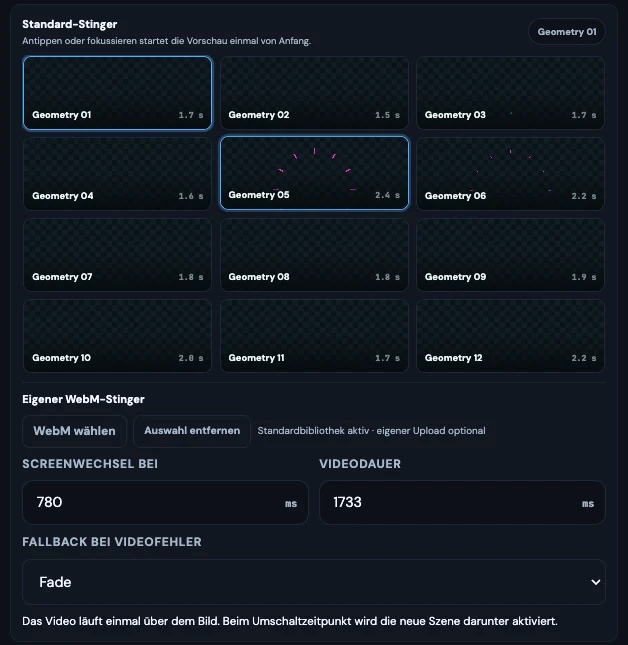Choose the Geometry 03 stinger preview
628x645 pixels.
(510, 93)
